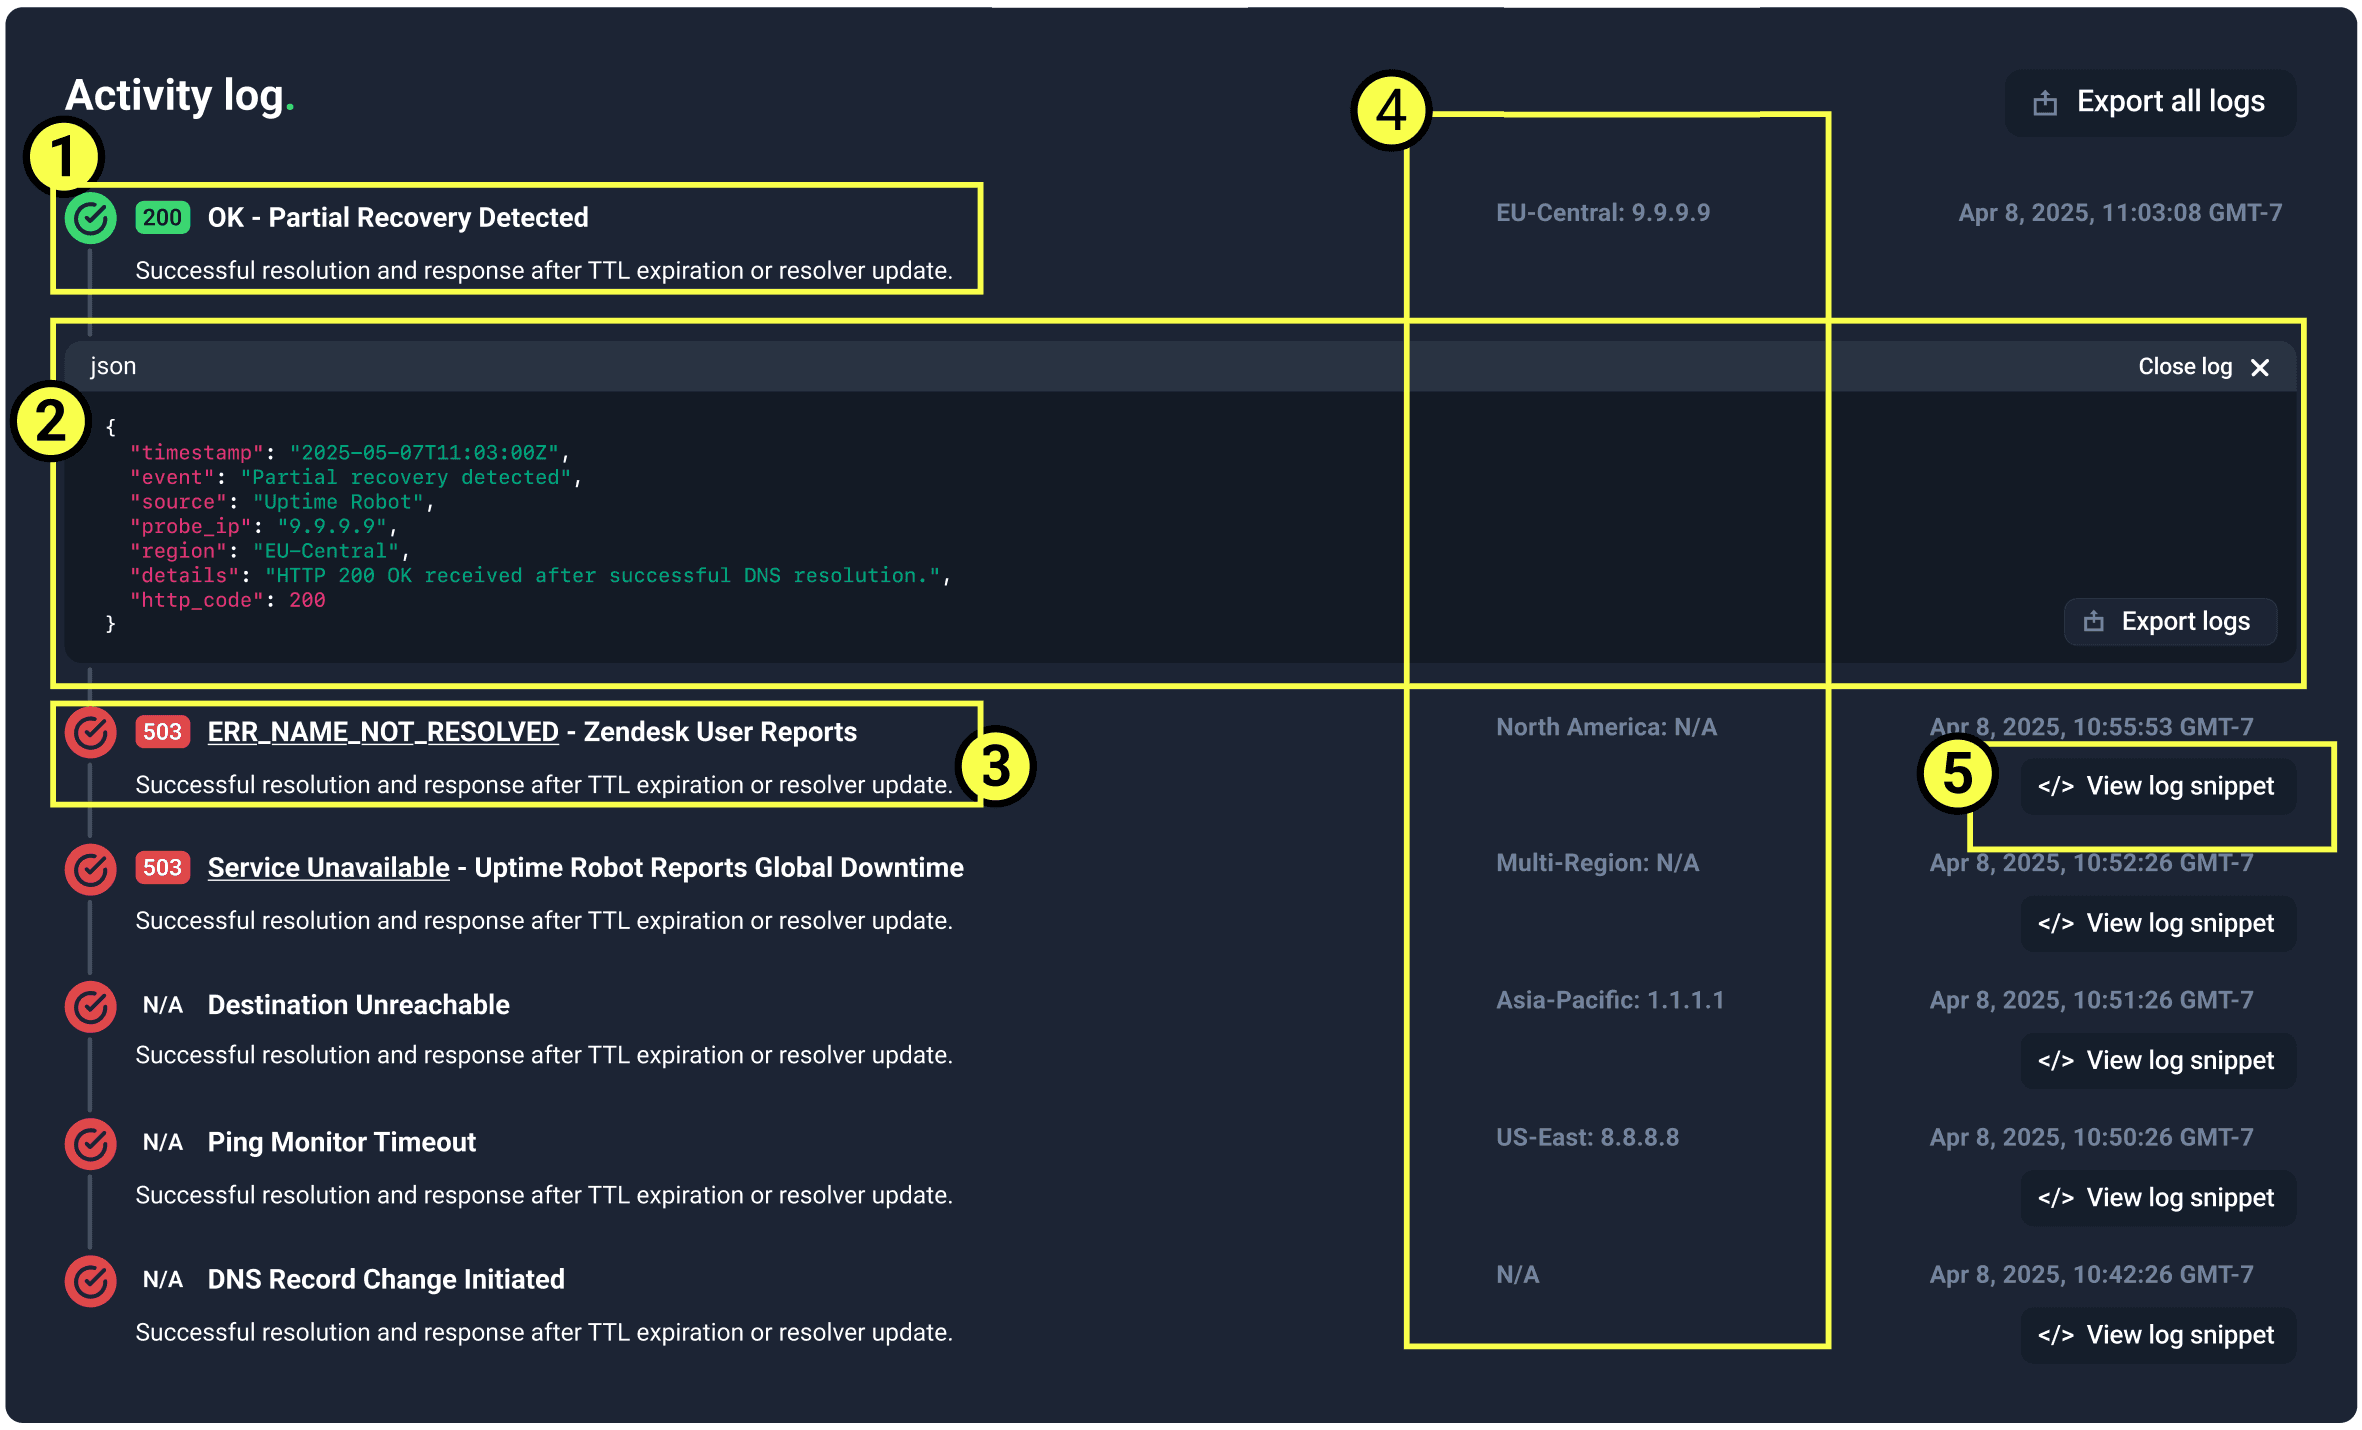Click the Export all logs button
Screen dimensions: 2362x1430
[x=2150, y=102]
